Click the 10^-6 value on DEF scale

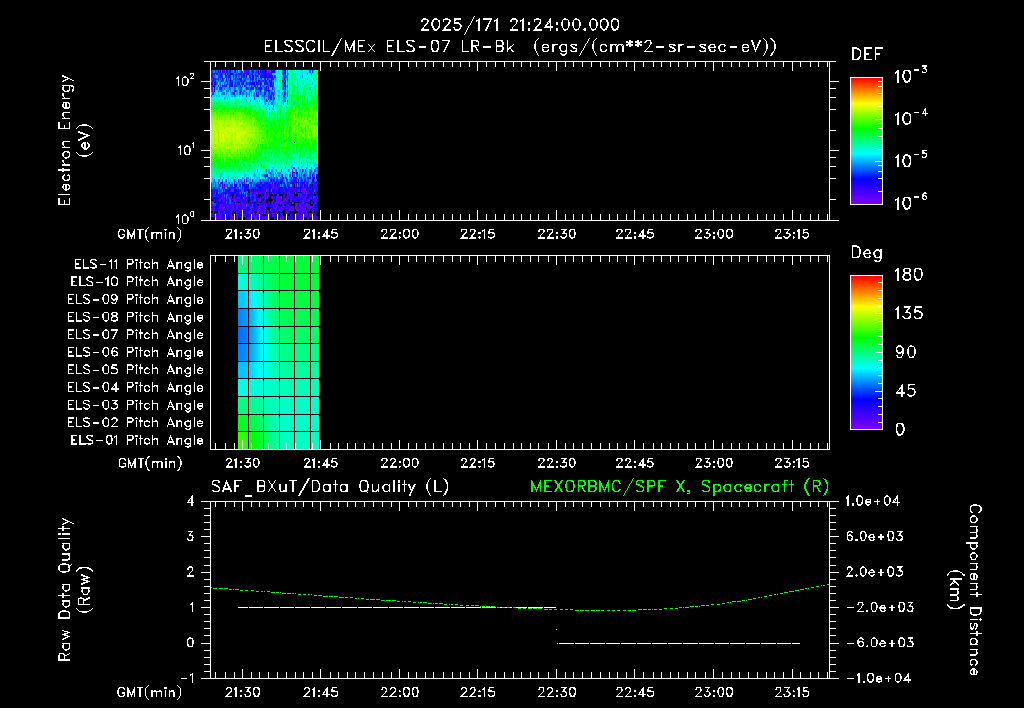[910, 202]
